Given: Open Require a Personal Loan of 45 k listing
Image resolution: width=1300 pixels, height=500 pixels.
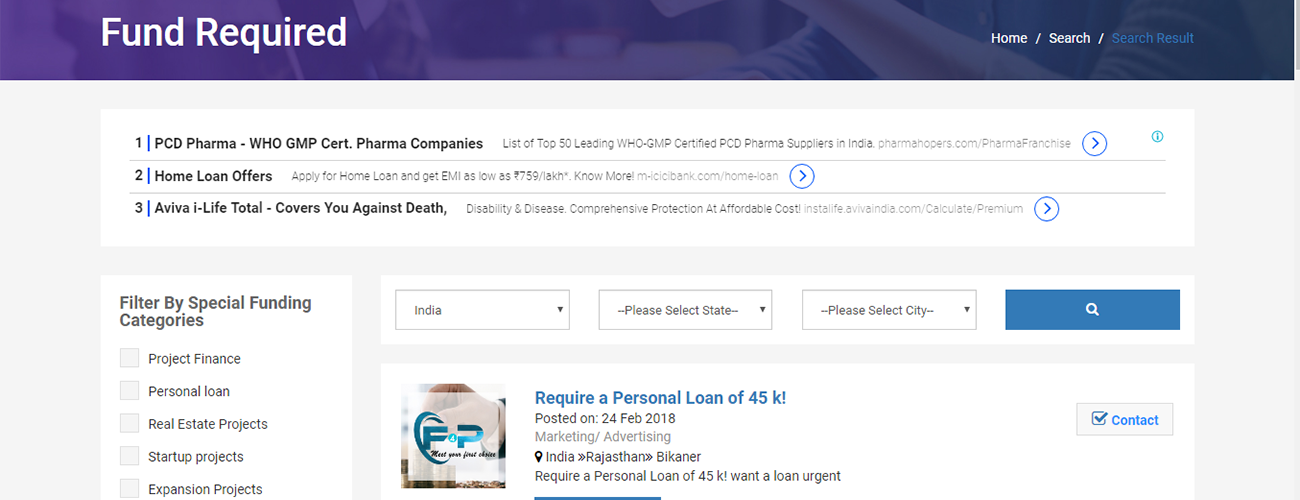Looking at the screenshot, I should coord(660,398).
